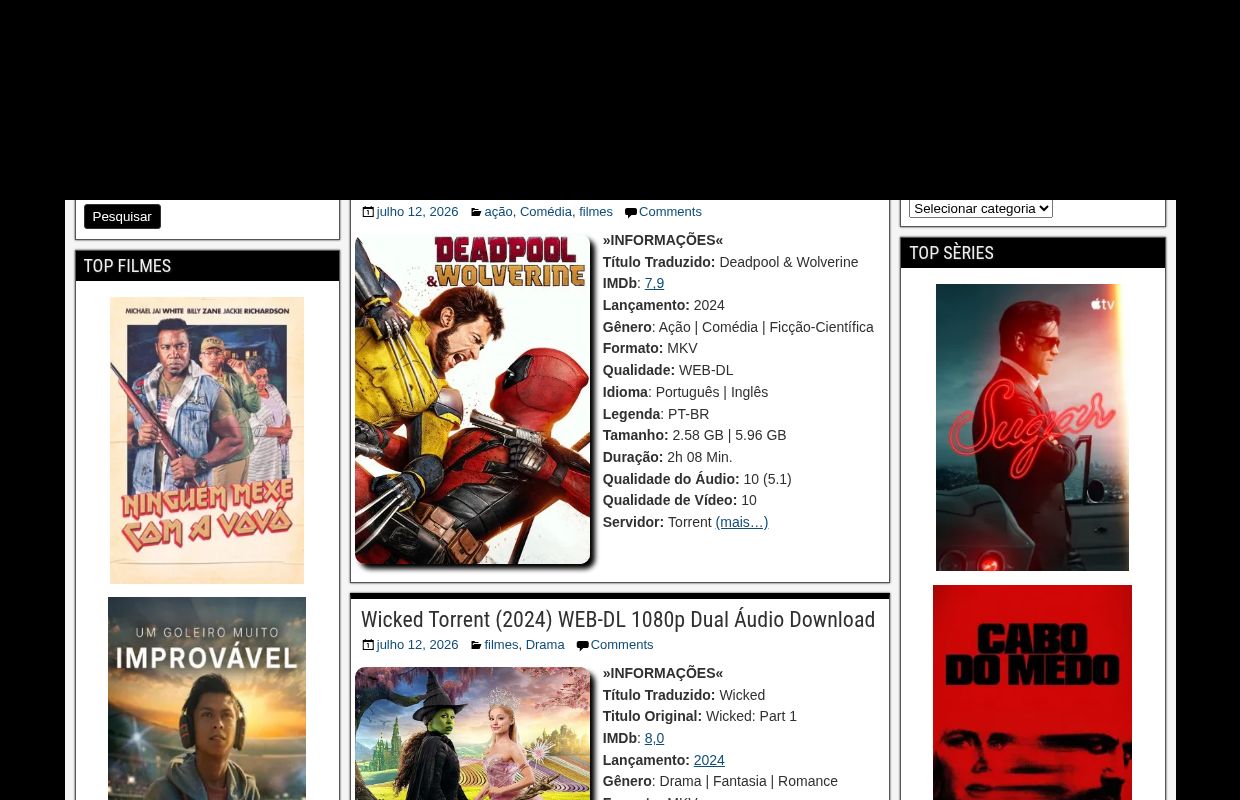Image resolution: width=1240 pixels, height=800 pixels.
Task: Open the Deadpool post date julho 12, 2026
Action: (x=417, y=211)
